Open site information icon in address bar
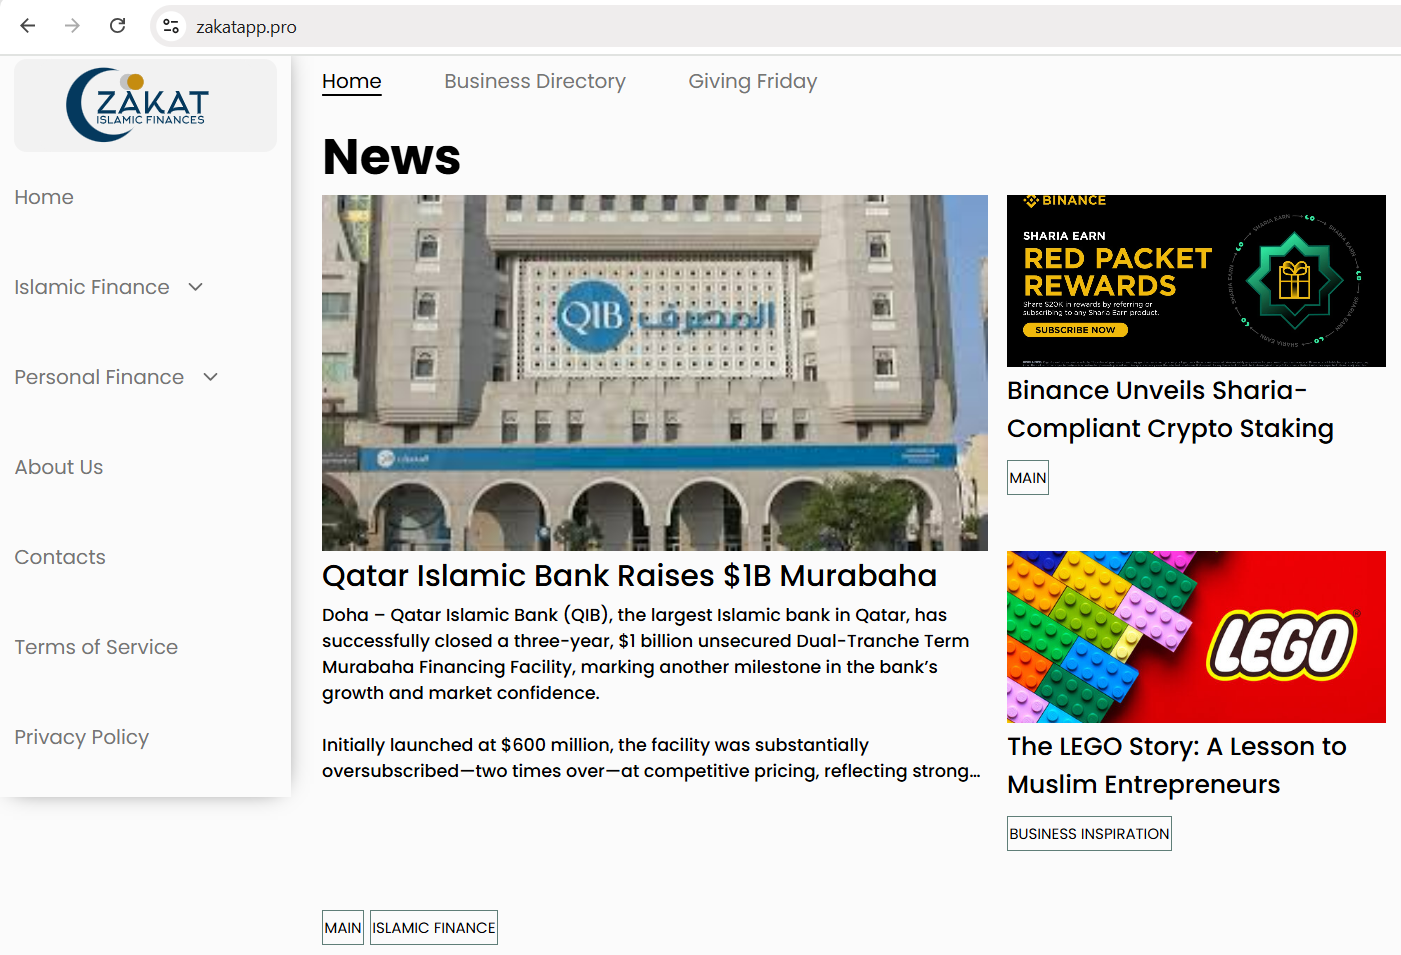This screenshot has height=955, width=1401. [x=171, y=26]
